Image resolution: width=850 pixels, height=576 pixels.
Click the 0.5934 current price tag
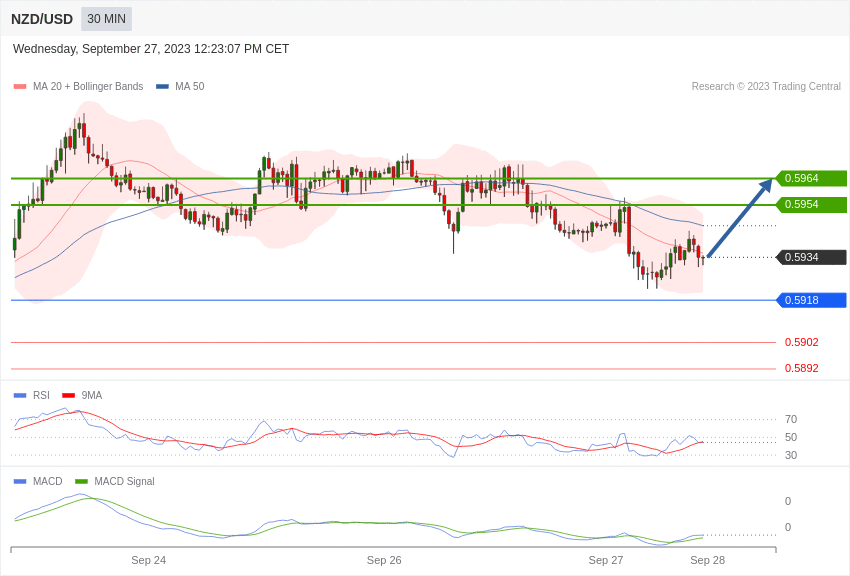coord(811,257)
